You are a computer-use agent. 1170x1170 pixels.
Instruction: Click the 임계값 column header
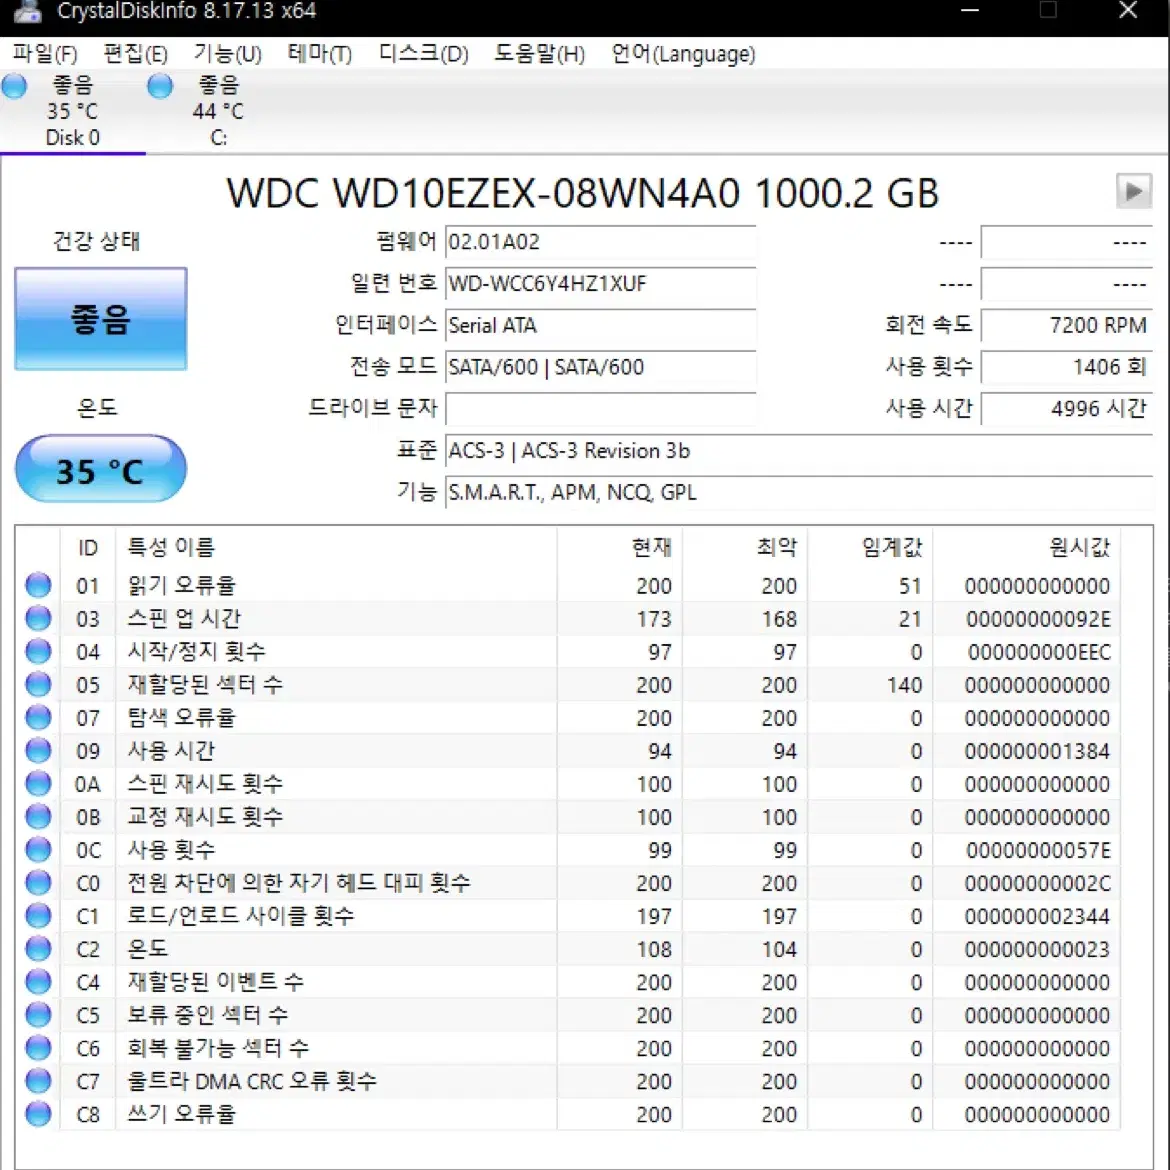point(869,547)
